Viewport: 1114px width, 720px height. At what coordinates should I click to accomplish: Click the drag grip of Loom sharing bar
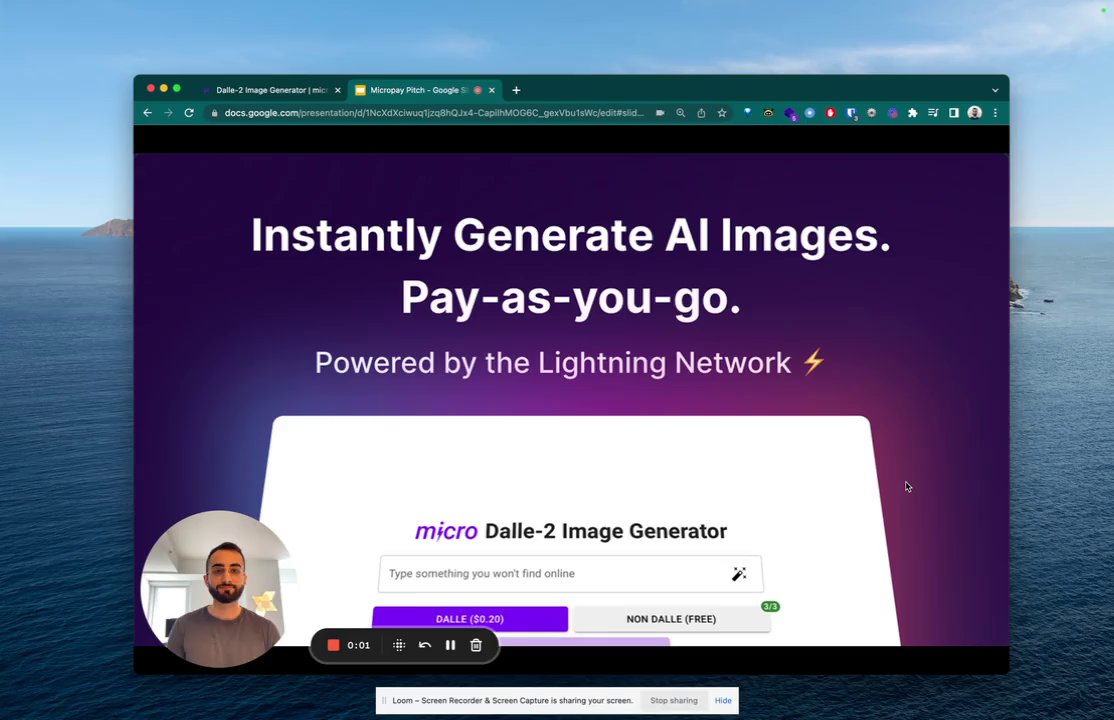[x=384, y=701]
